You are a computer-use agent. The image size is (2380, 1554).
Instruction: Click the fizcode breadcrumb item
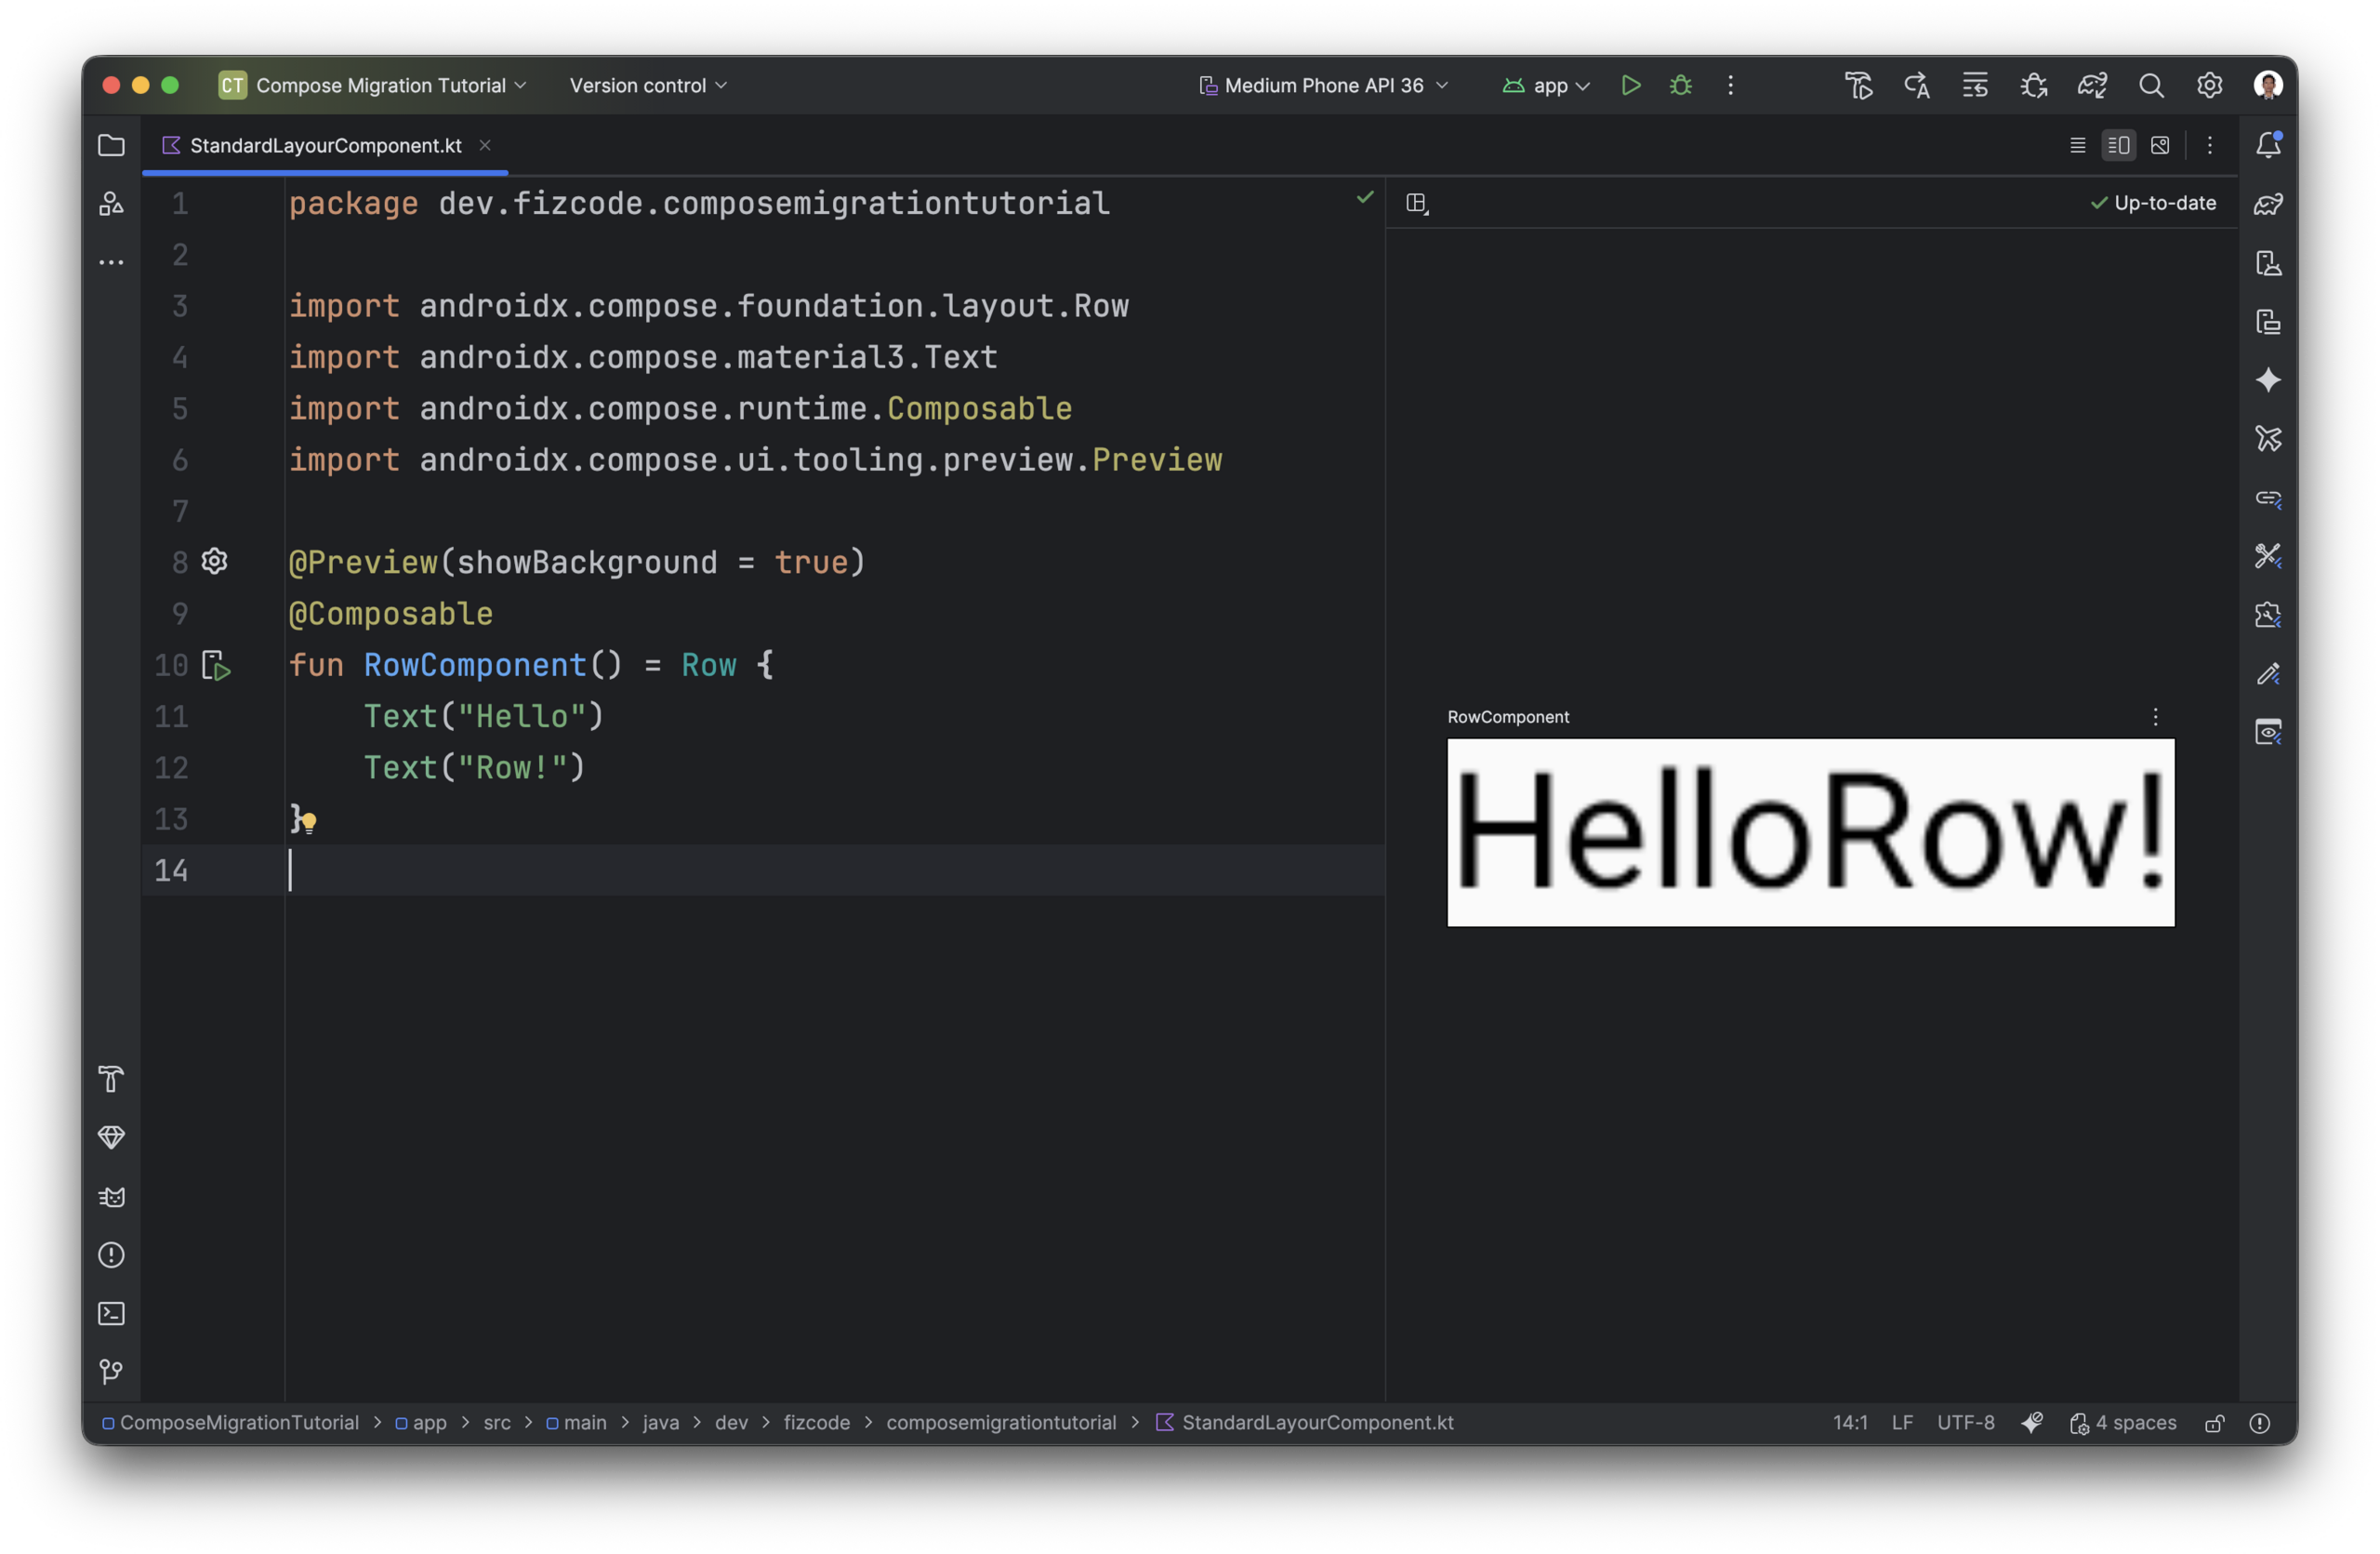(x=816, y=1423)
